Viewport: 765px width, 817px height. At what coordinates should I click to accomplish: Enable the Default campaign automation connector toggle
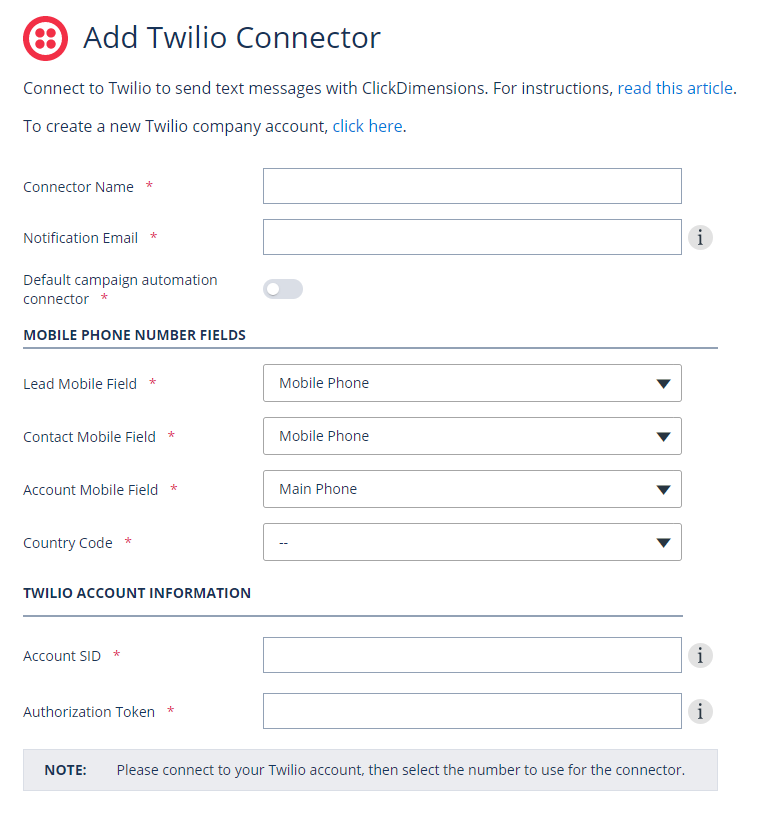click(282, 288)
